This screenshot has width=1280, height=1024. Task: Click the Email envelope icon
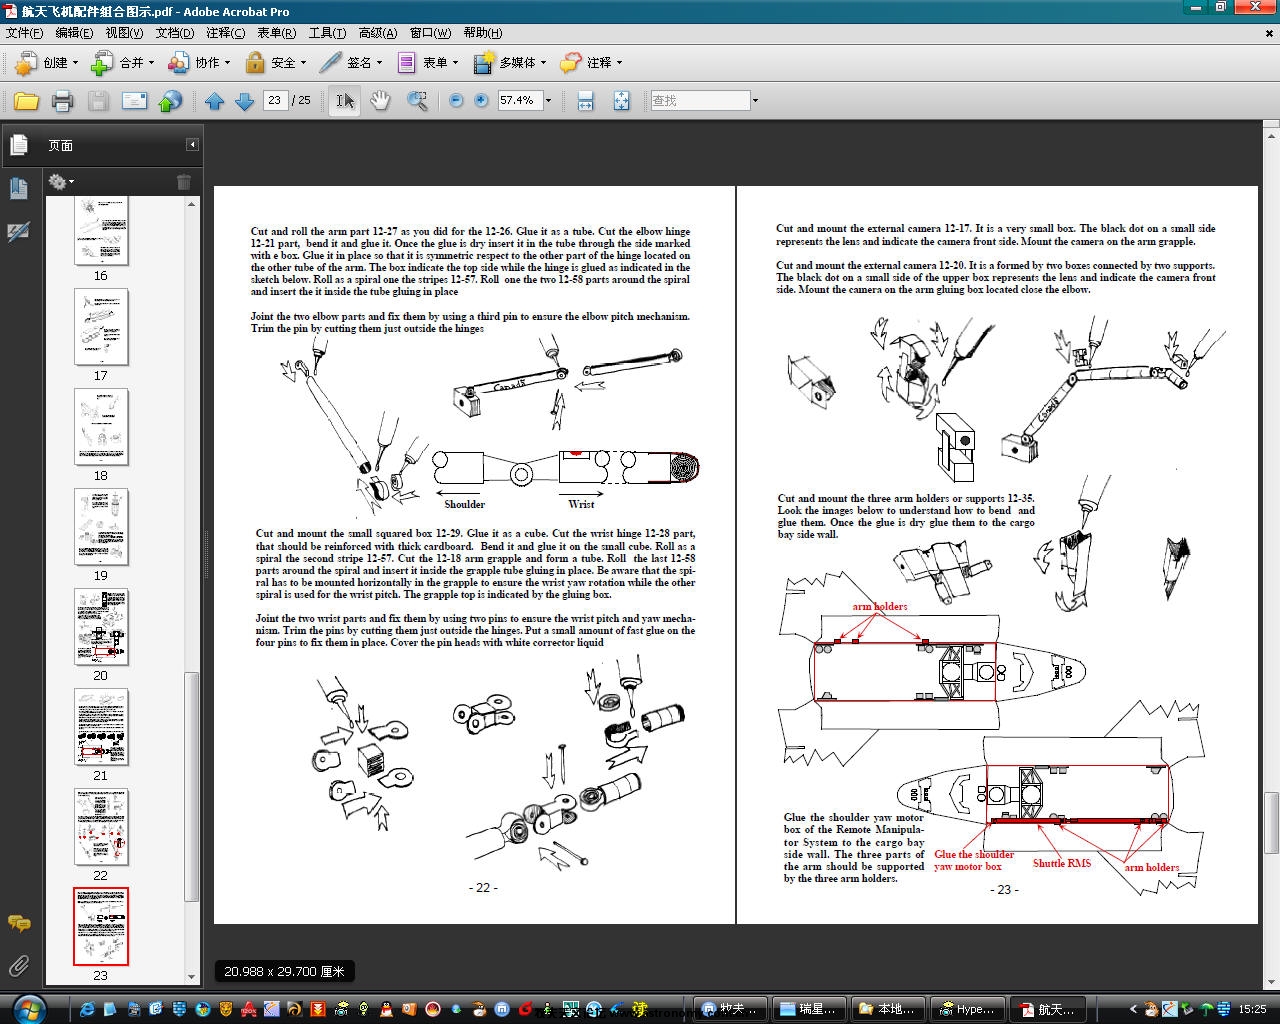[x=134, y=101]
